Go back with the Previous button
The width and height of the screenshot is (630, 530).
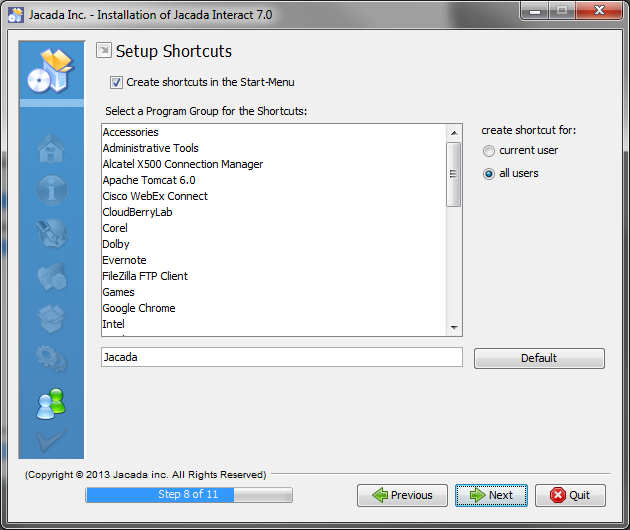tap(402, 495)
